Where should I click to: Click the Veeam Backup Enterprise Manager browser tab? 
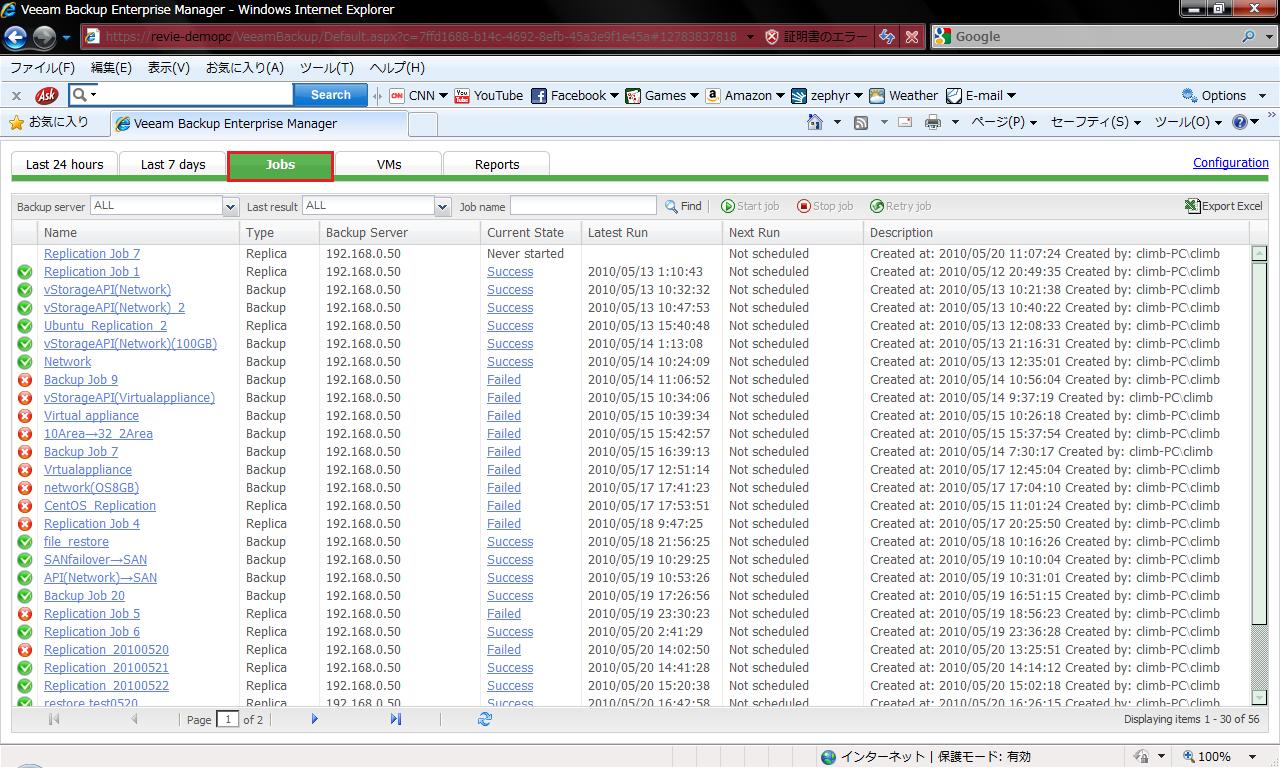(257, 124)
